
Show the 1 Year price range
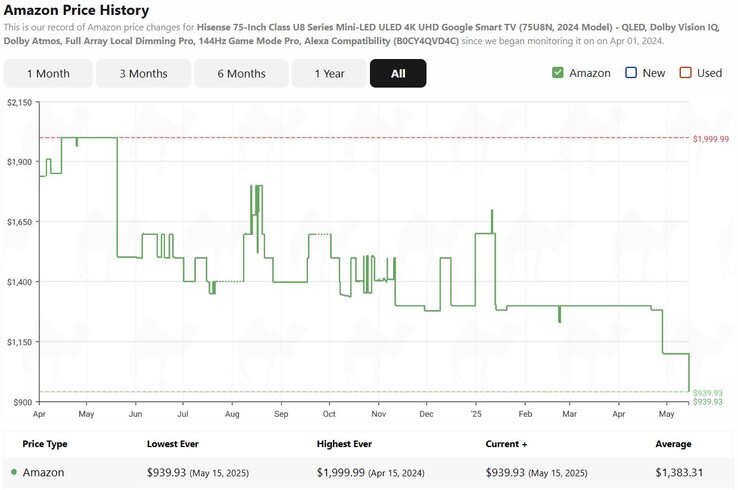[x=329, y=73]
